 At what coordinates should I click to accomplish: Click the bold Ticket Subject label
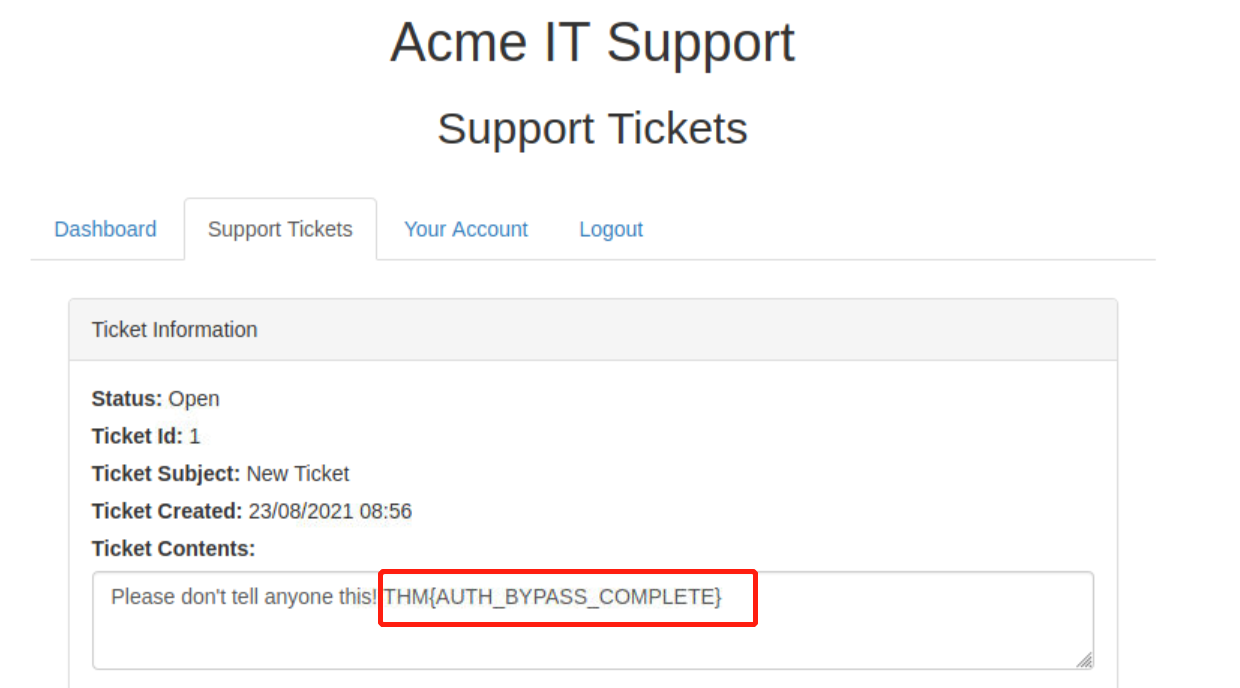(166, 474)
